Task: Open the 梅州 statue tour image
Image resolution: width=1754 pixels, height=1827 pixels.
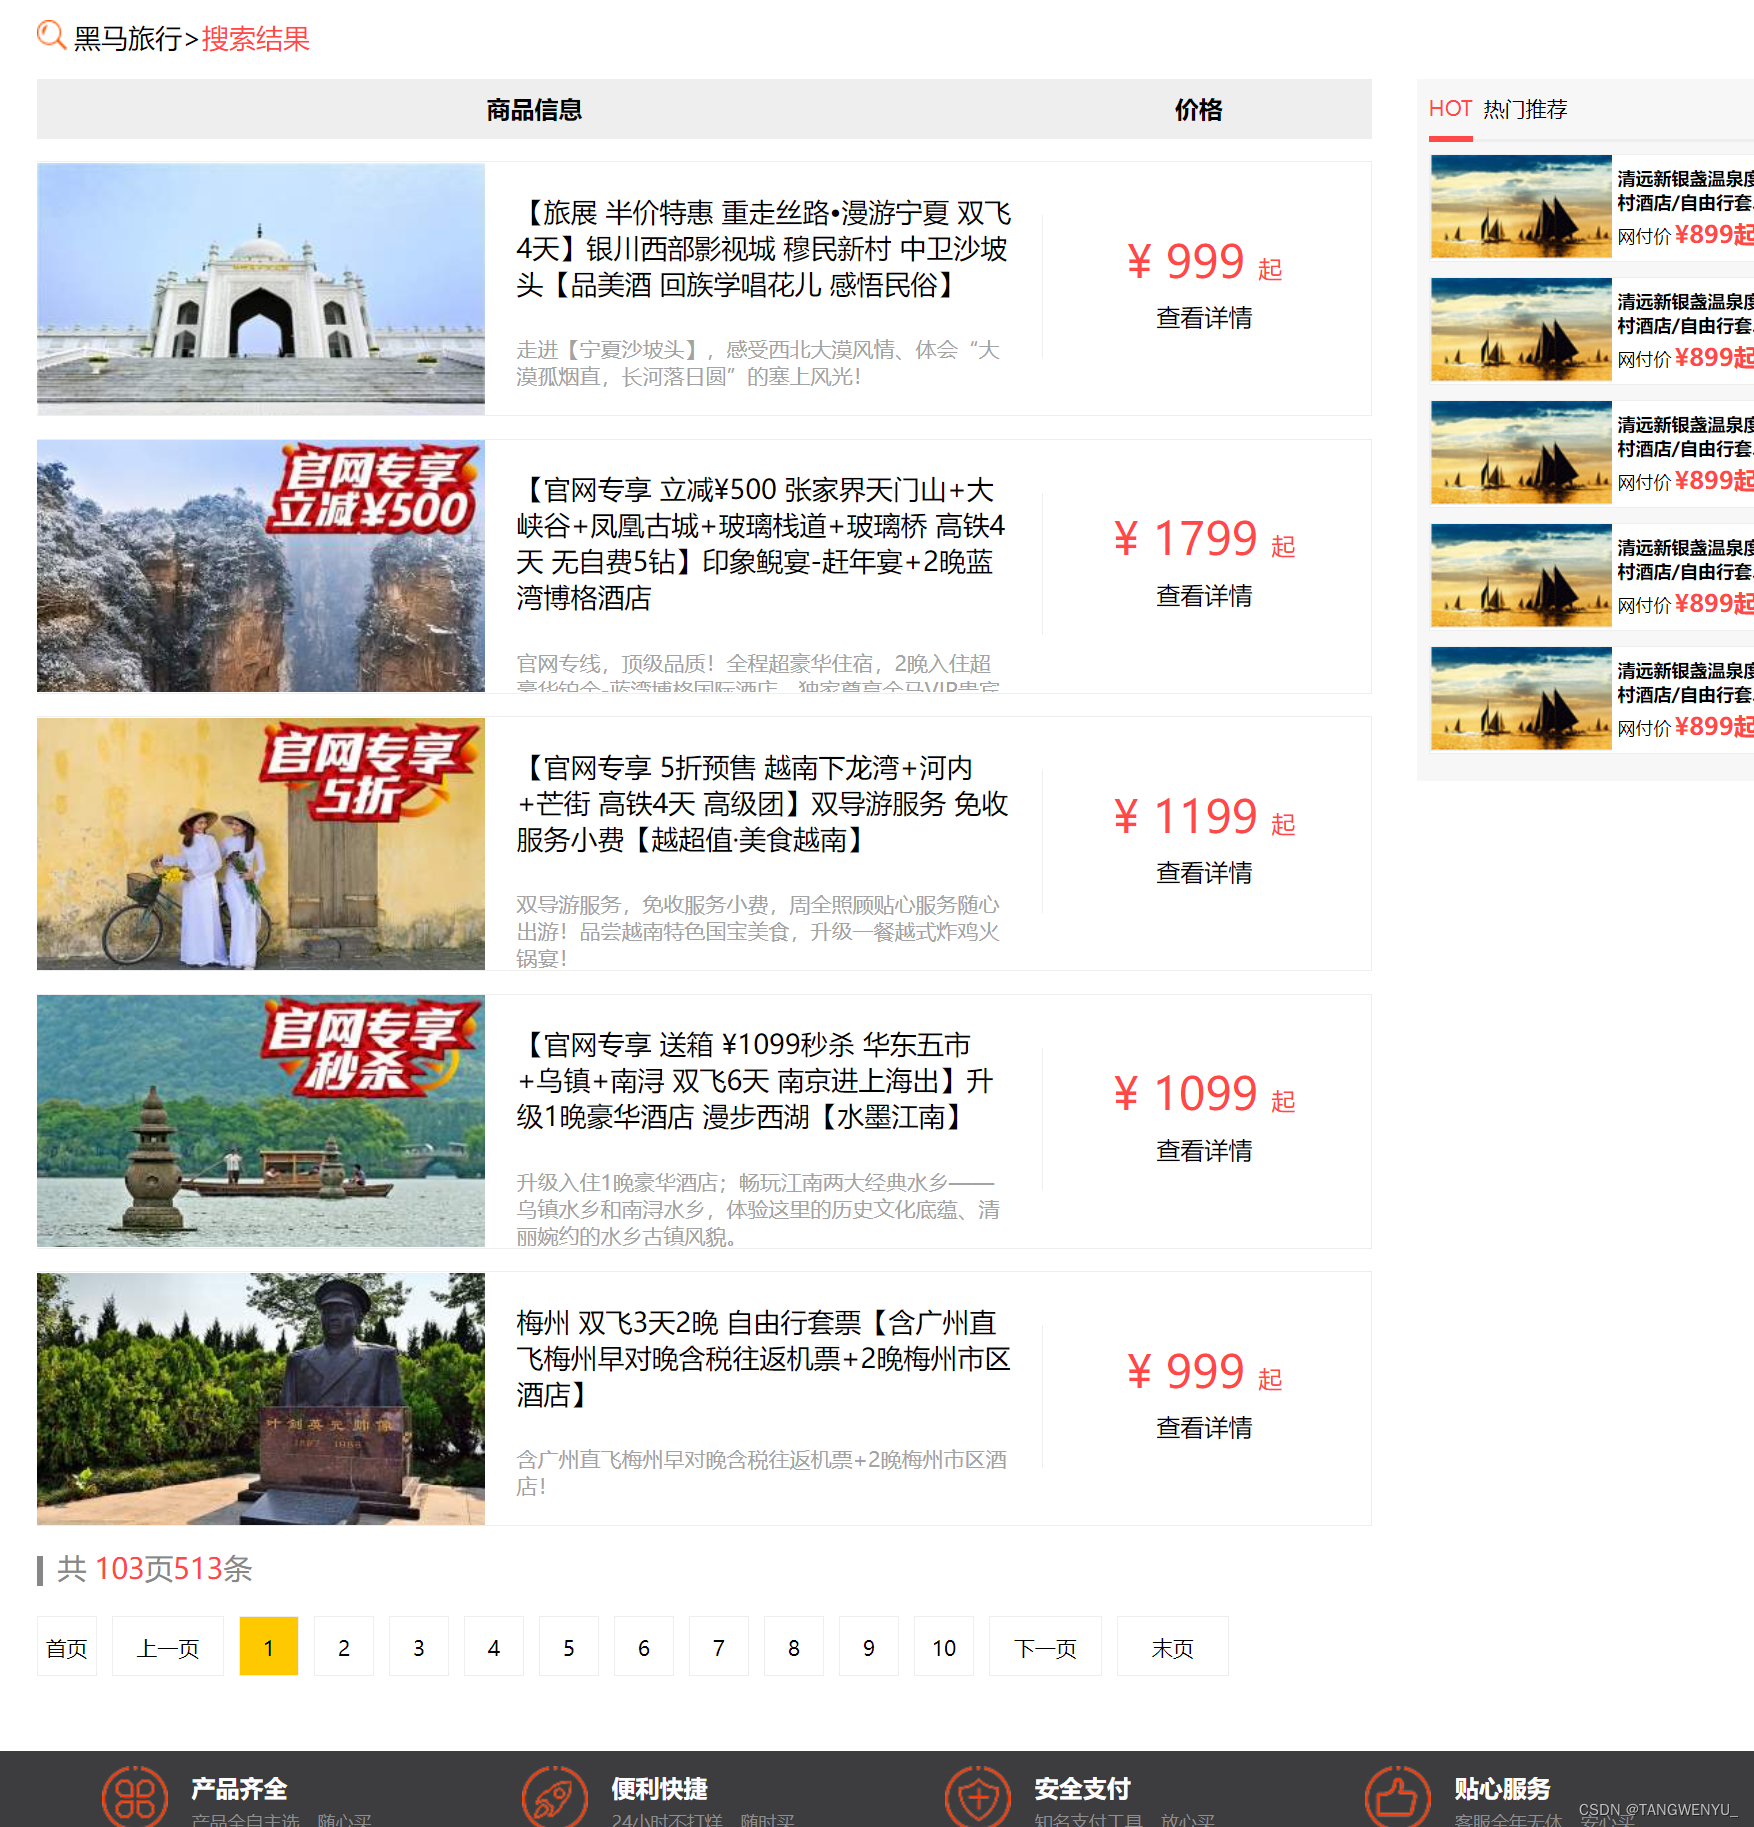Action: pyautogui.click(x=261, y=1399)
